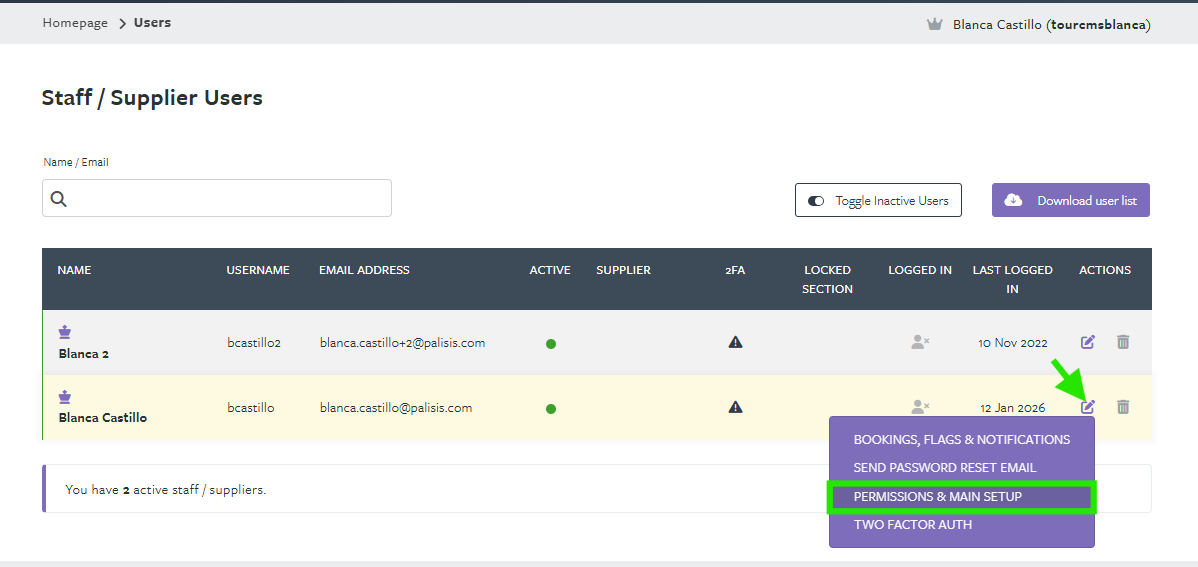
Task: Click username bcastillo
Action: click(251, 408)
